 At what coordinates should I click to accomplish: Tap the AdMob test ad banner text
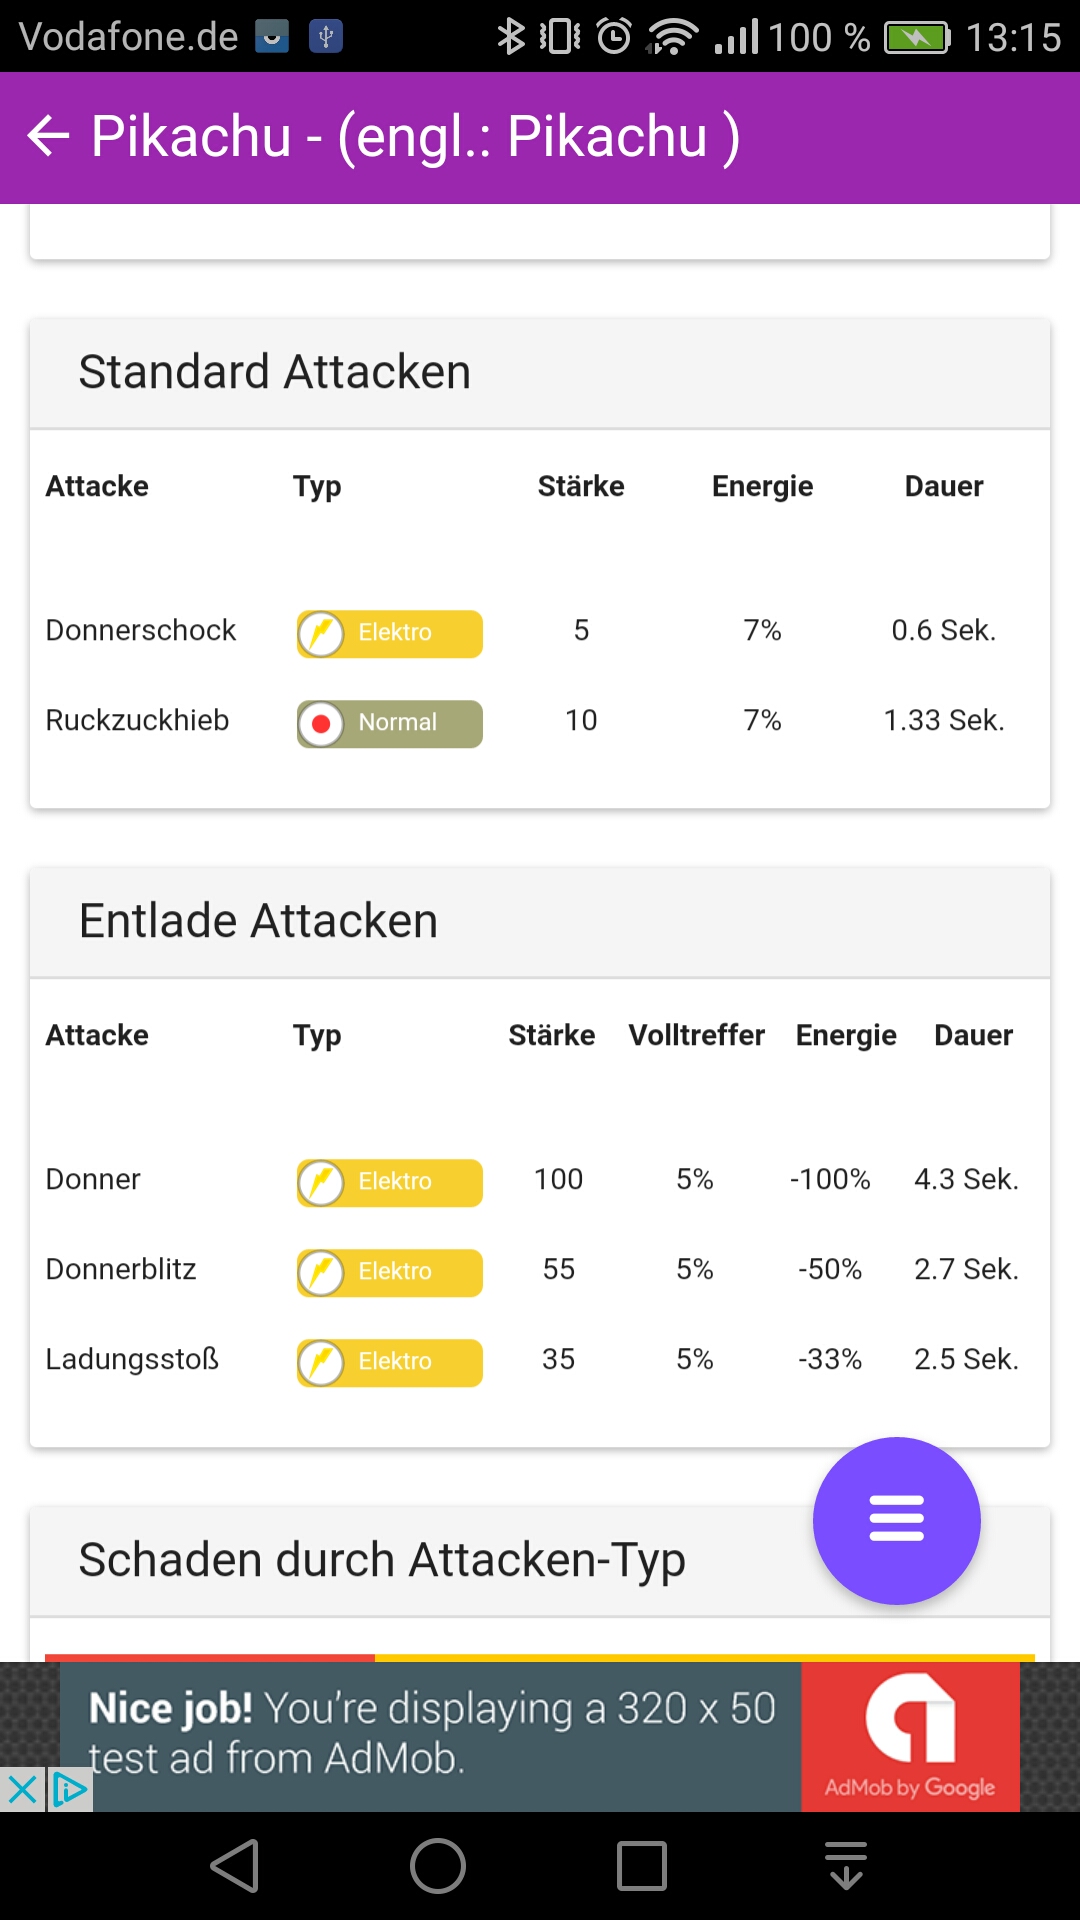click(x=430, y=1733)
